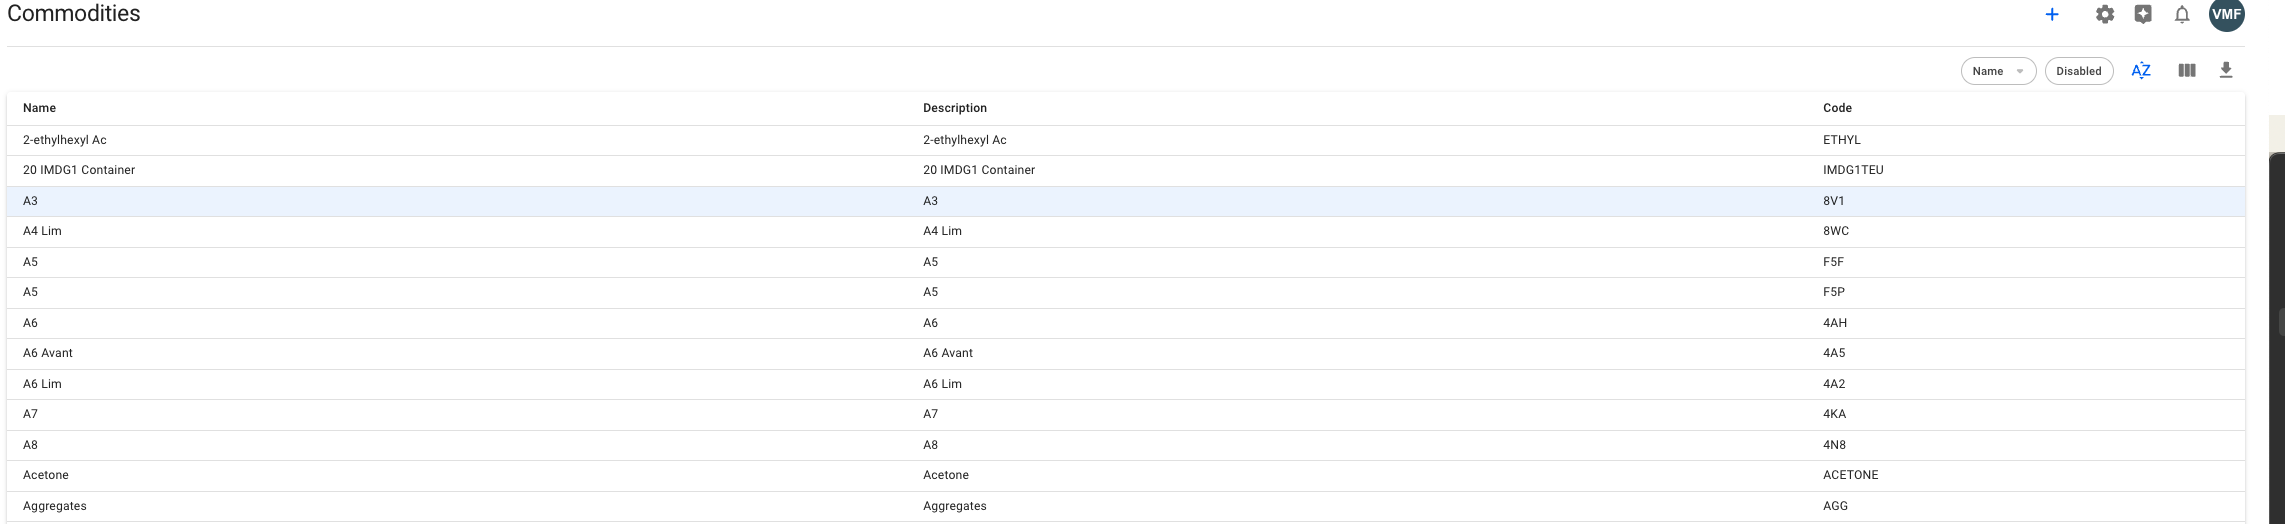Screen dimensions: 2285x524
Task: Open the settings gear
Action: 2105,15
